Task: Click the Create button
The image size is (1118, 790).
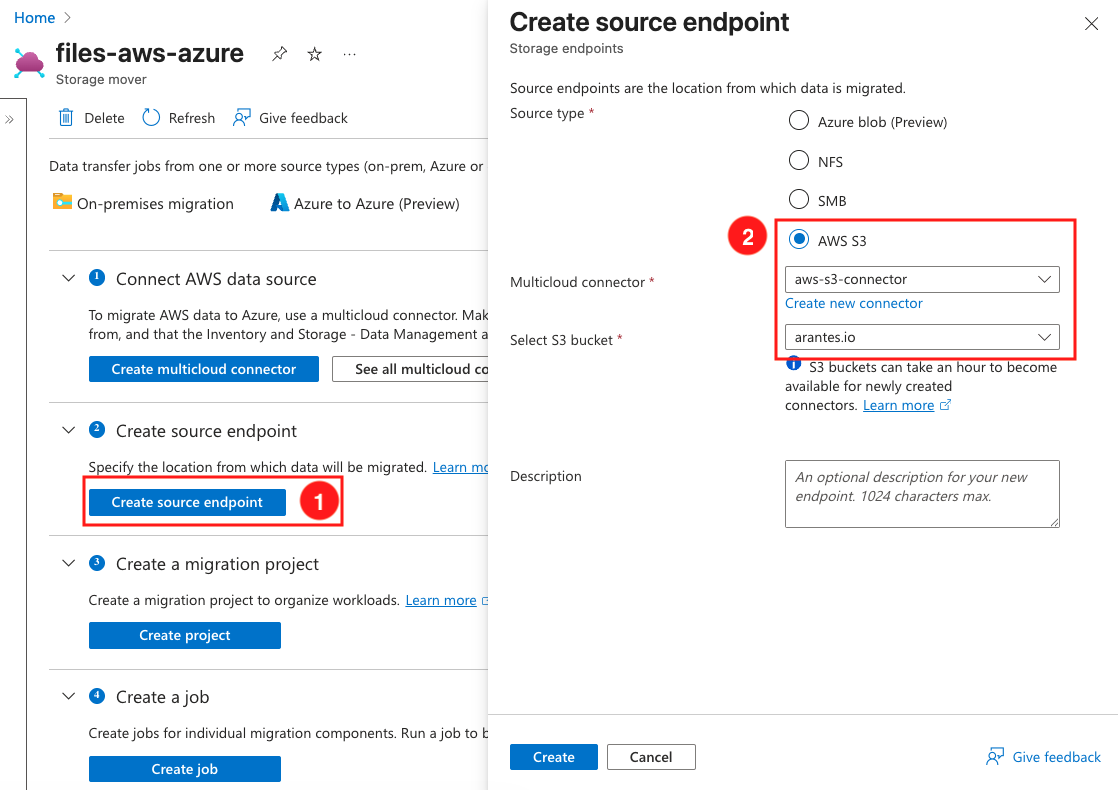Action: tap(553, 757)
